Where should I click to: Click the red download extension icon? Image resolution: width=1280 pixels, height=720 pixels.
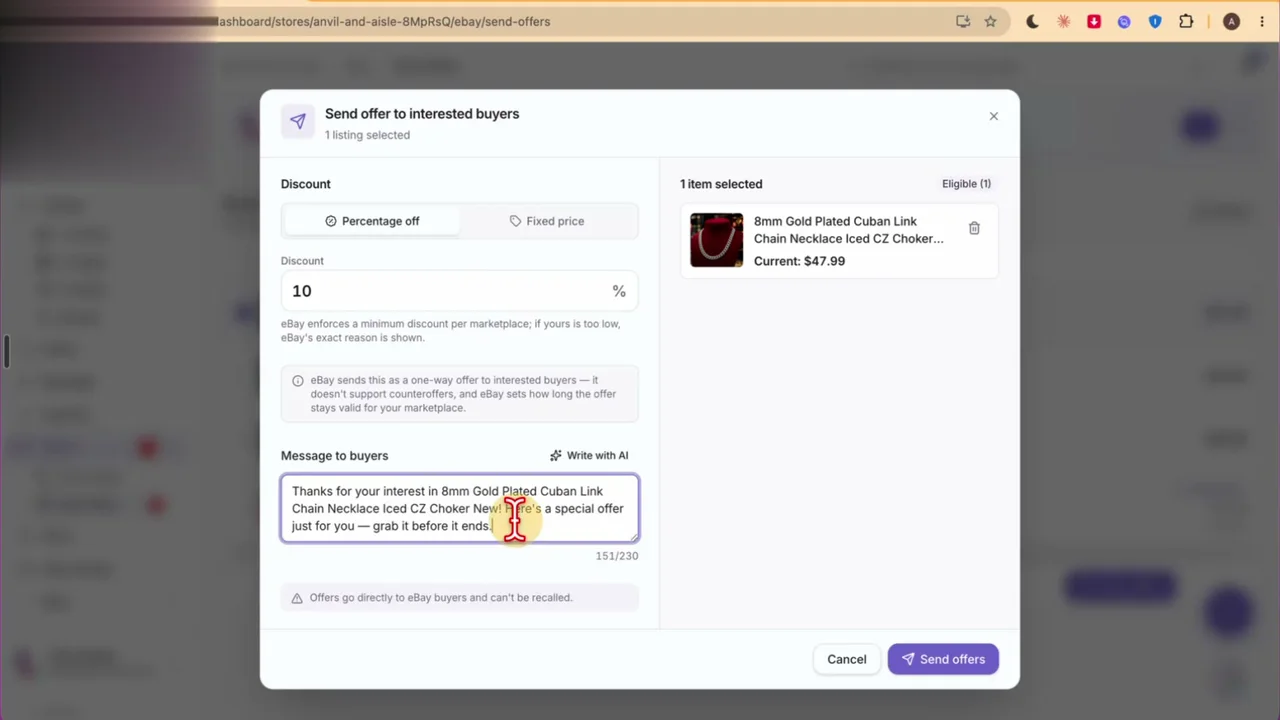[x=1094, y=21]
